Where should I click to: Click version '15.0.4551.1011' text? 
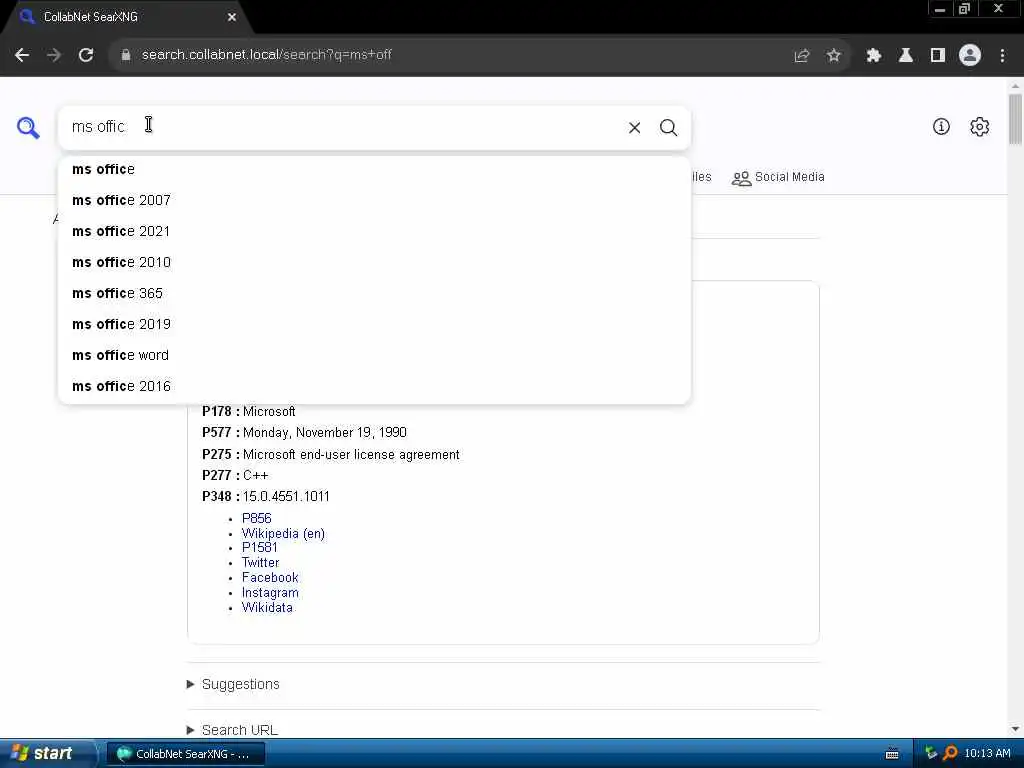point(286,497)
